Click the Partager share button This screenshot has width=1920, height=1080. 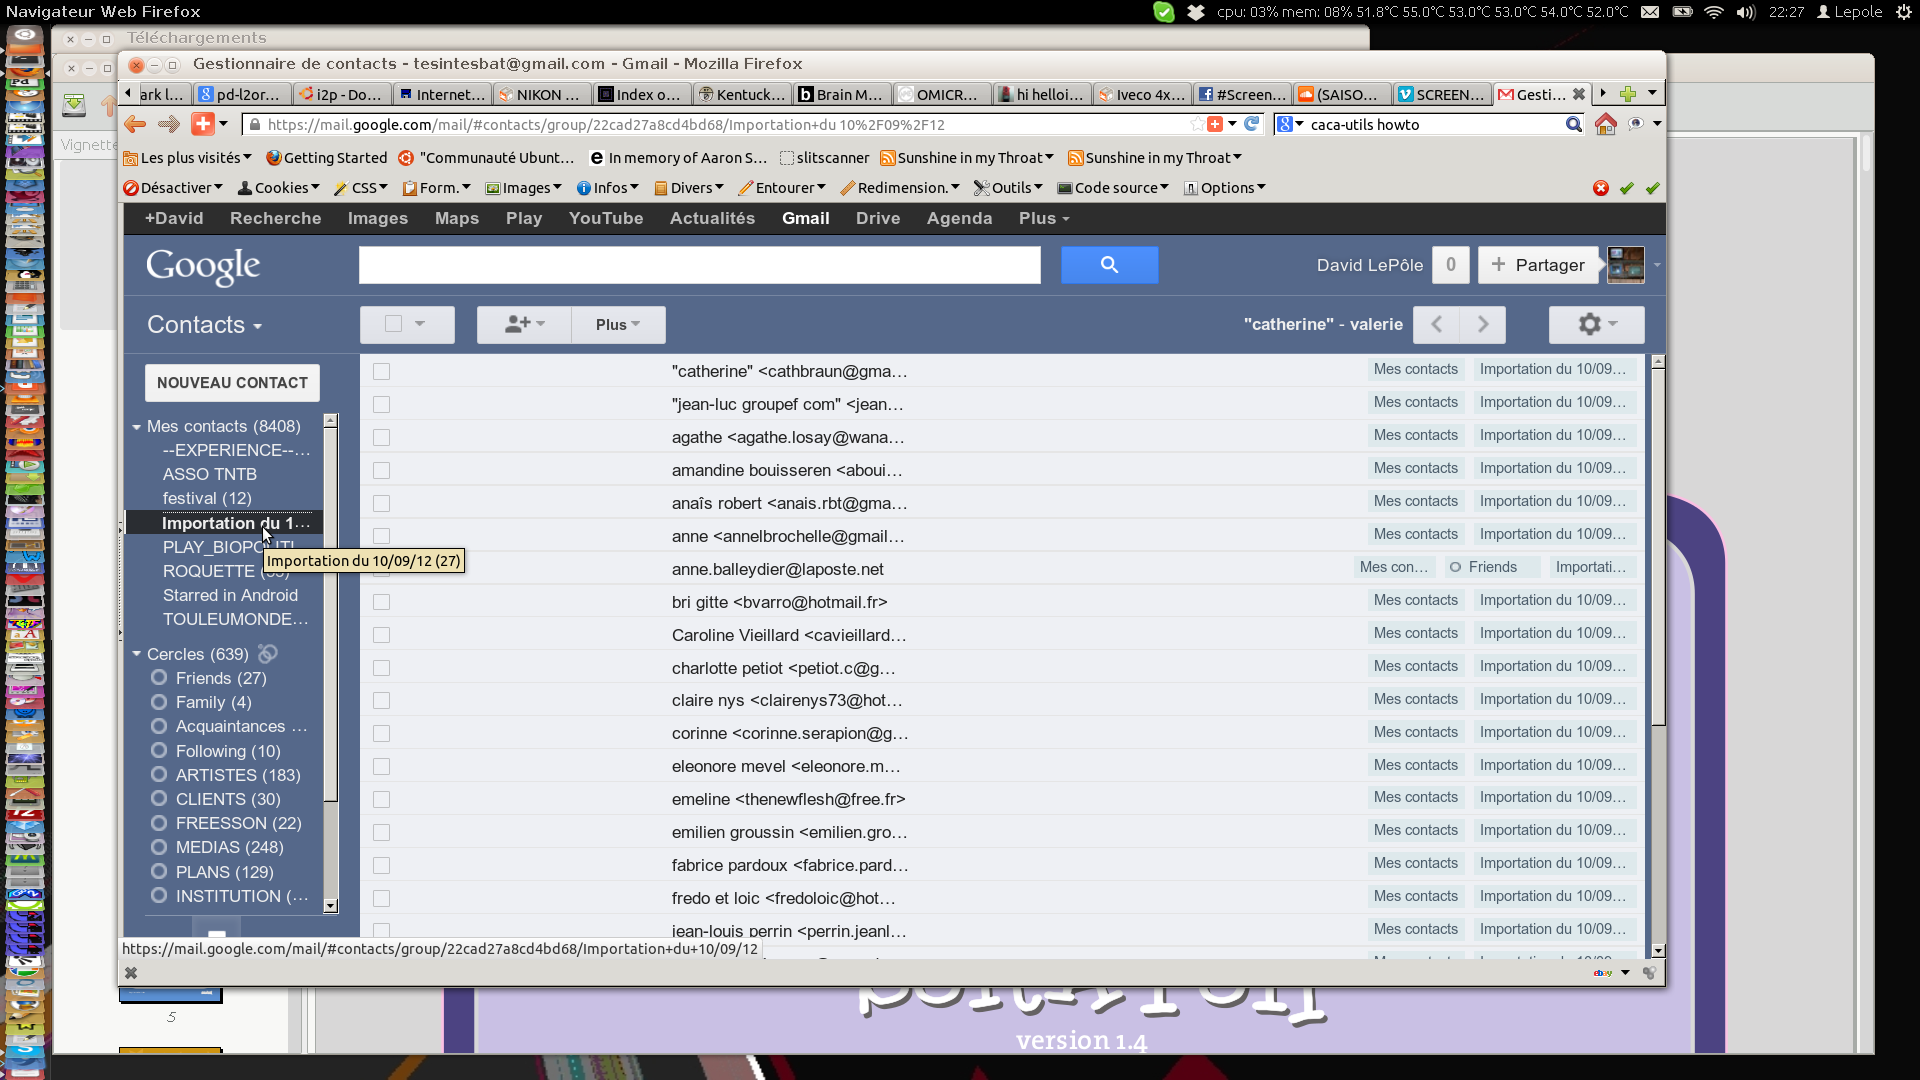(x=1538, y=265)
